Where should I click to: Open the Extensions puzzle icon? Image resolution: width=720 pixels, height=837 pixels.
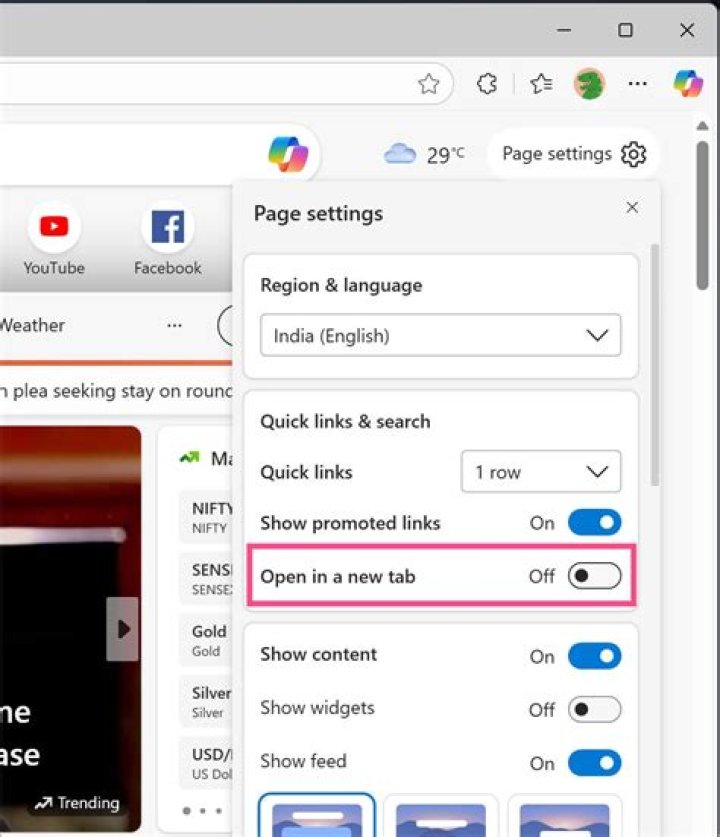coord(487,84)
